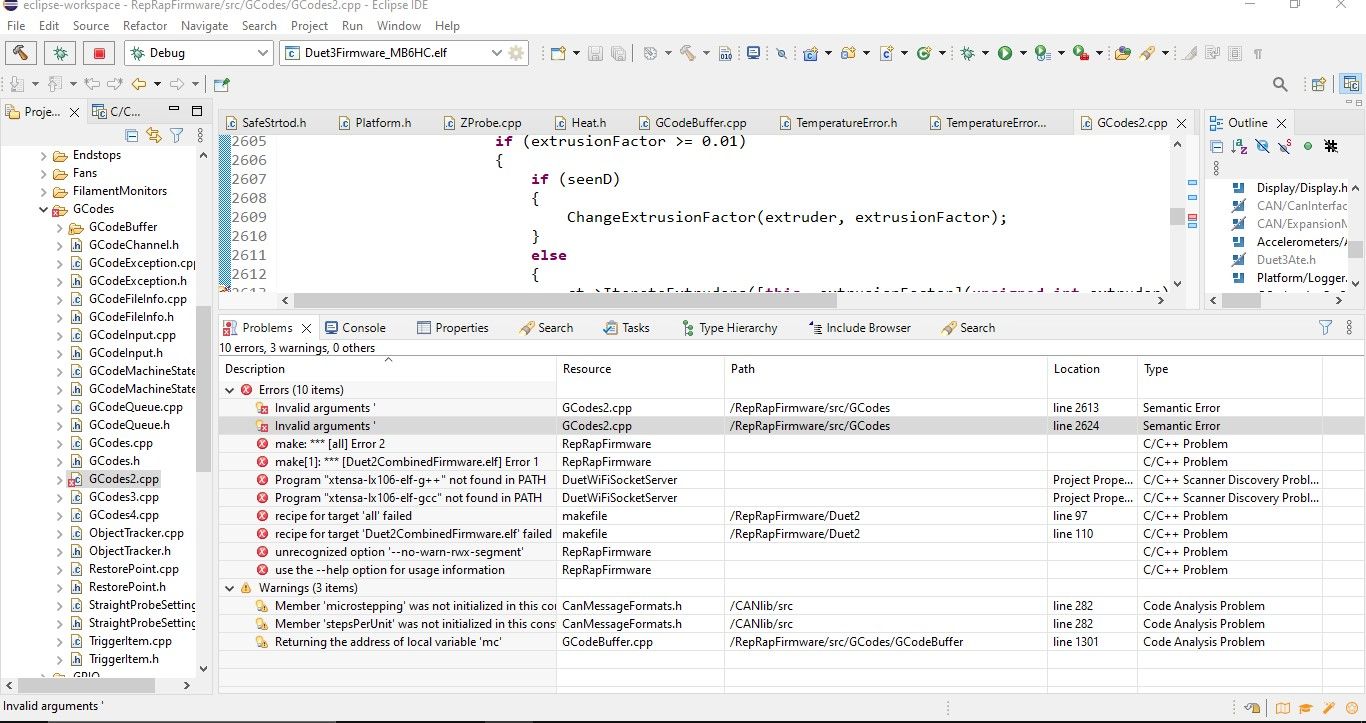This screenshot has height=723, width=1366.
Task: Click the yellow Back navigation arrow
Action: tap(139, 84)
